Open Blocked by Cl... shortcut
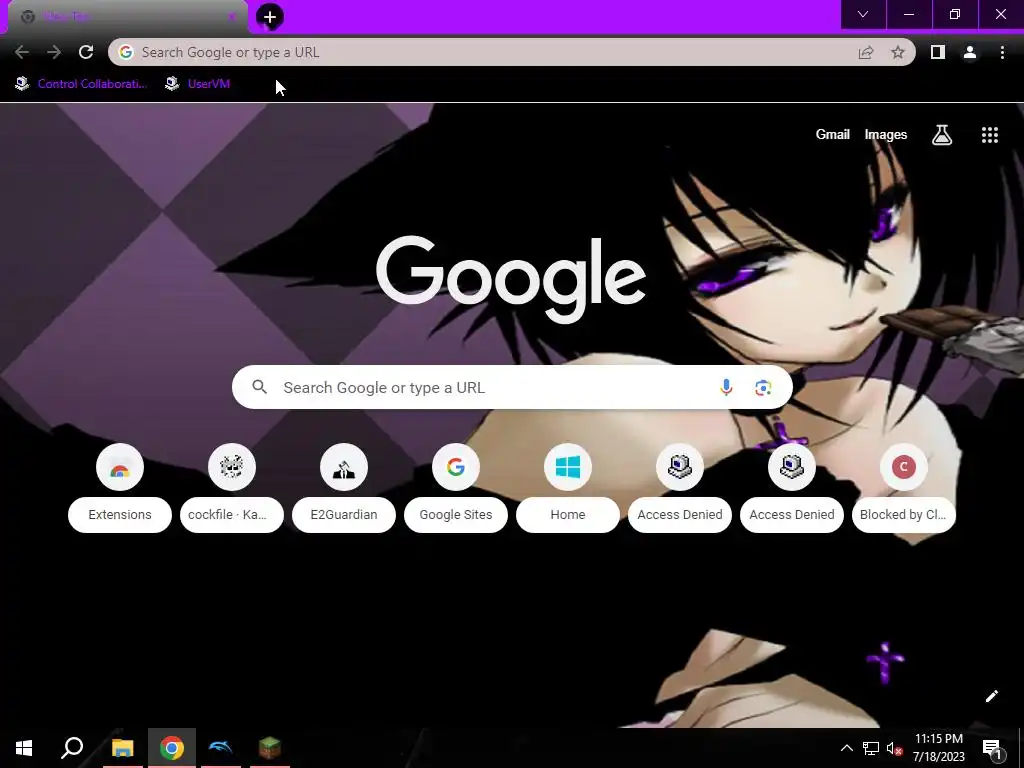Screen dimensions: 1024x768 [904, 488]
